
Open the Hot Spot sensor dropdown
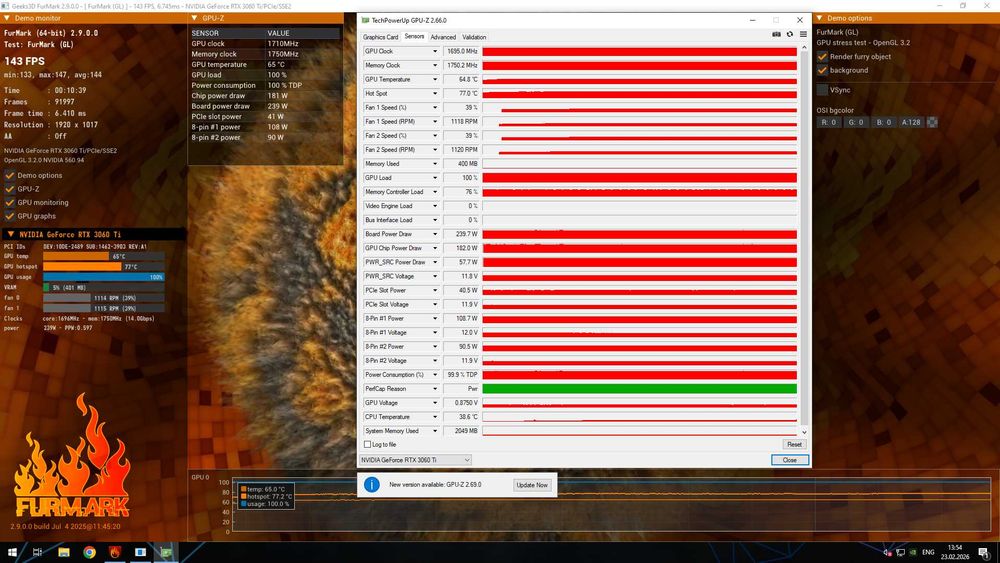coord(435,93)
